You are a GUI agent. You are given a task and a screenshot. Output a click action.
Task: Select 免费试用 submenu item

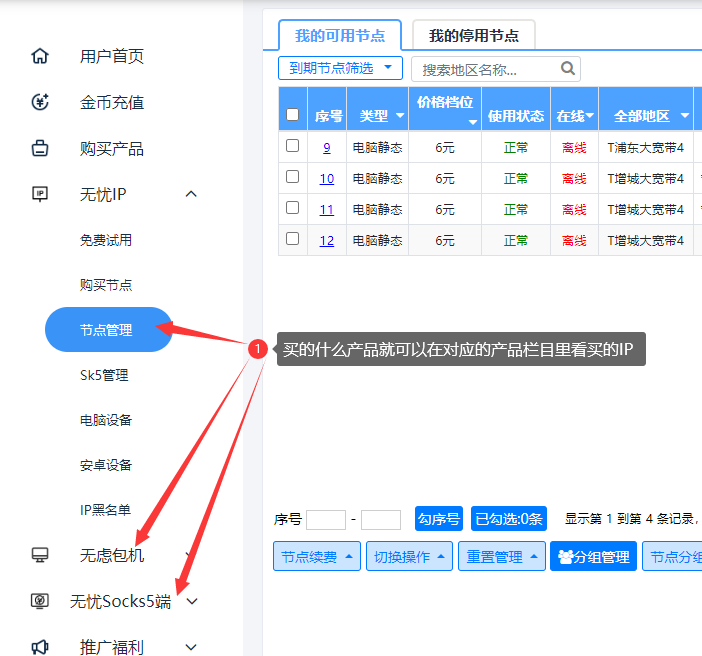tap(106, 240)
